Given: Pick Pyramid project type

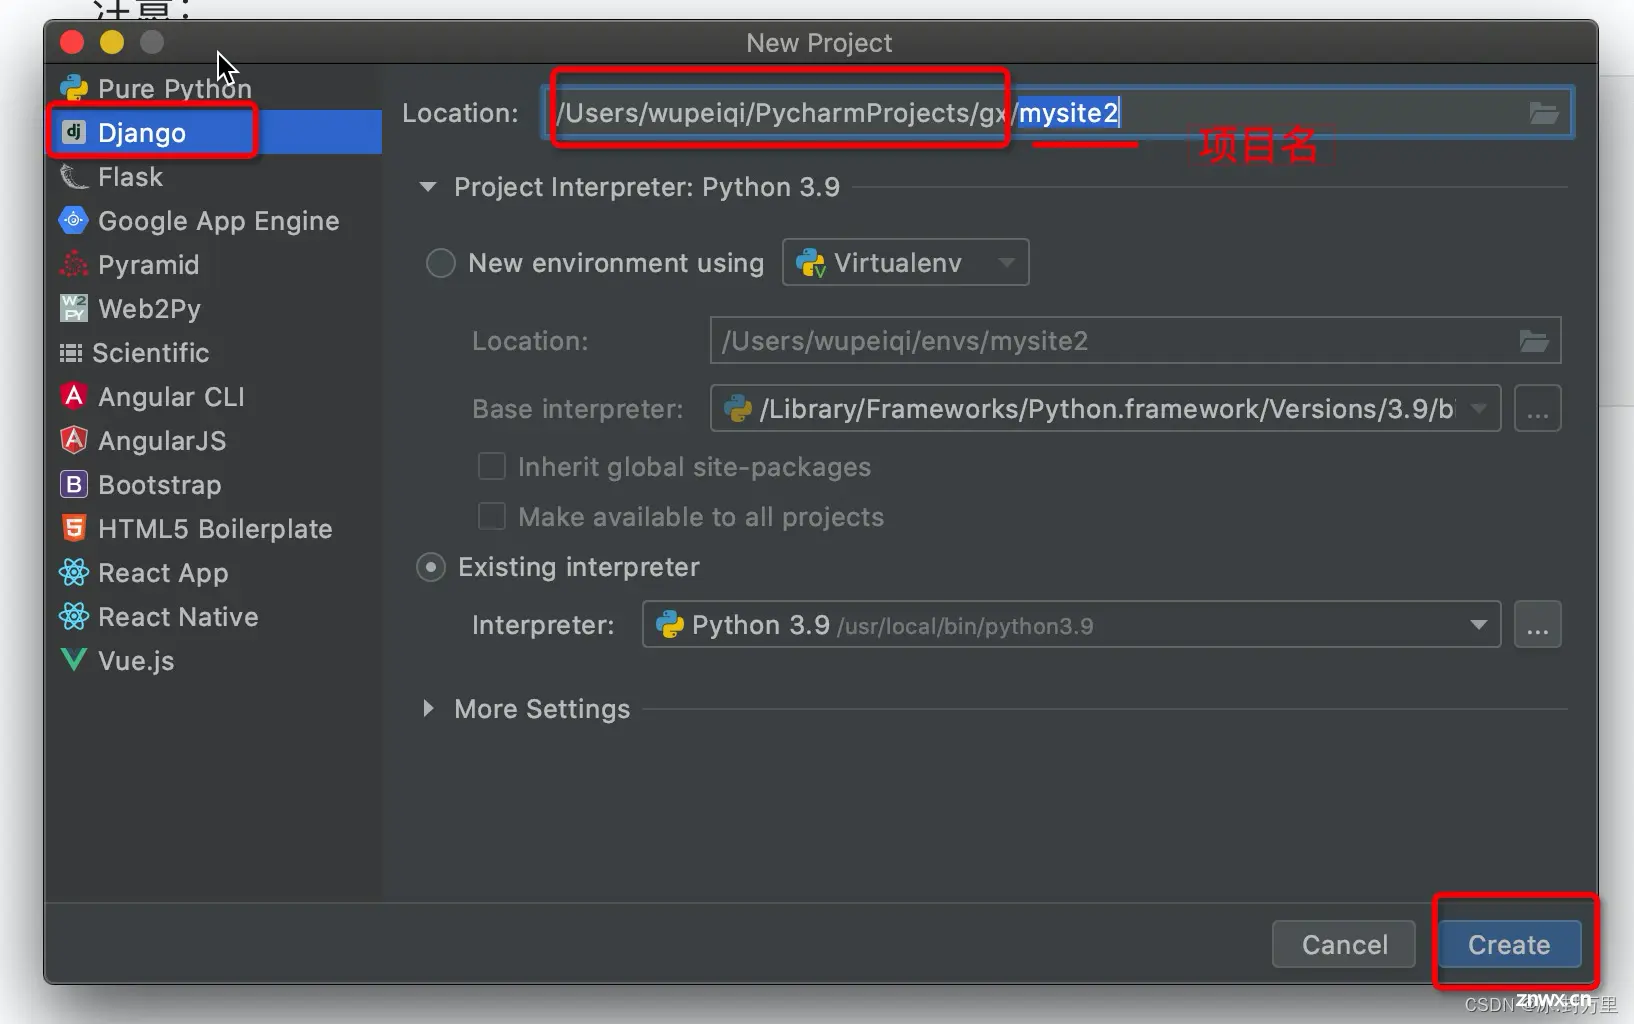Looking at the screenshot, I should (x=214, y=264).
